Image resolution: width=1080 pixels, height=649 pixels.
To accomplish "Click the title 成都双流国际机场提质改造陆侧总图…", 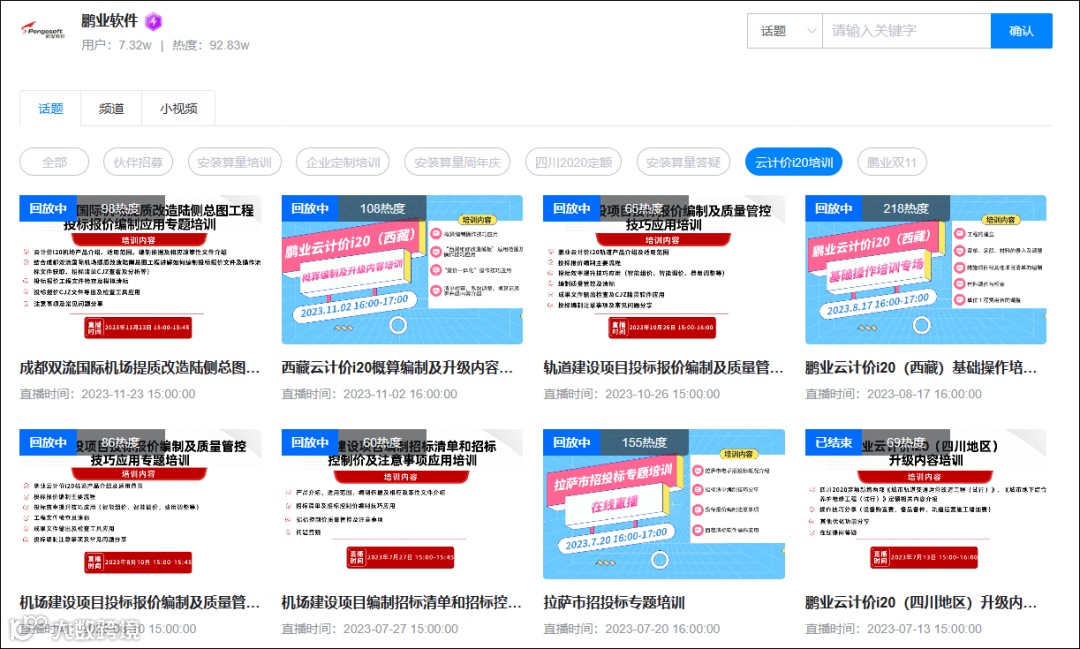I will click(x=140, y=368).
